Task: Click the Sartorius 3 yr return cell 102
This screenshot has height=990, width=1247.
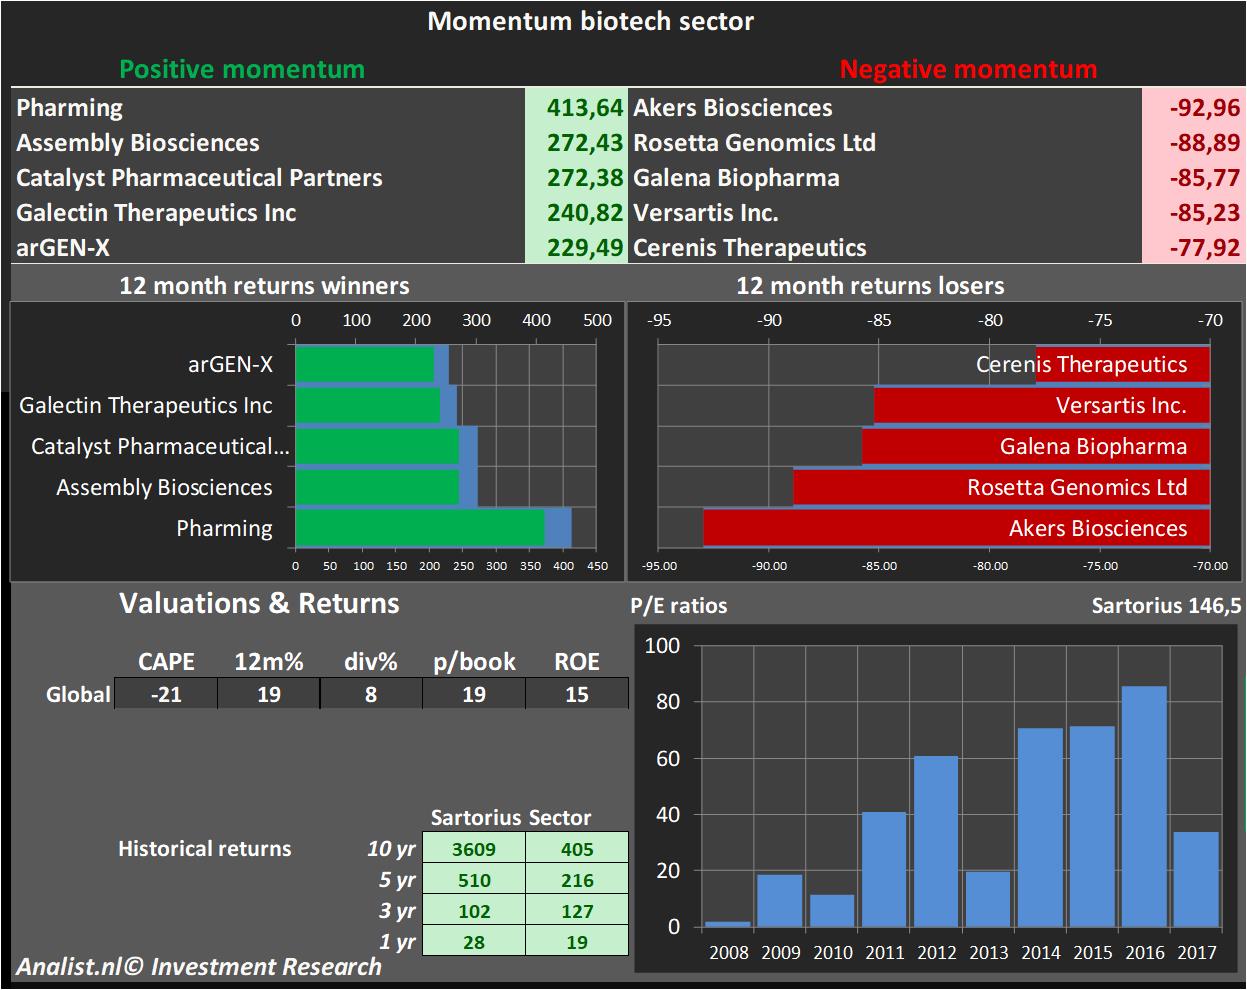Action: click(x=474, y=911)
